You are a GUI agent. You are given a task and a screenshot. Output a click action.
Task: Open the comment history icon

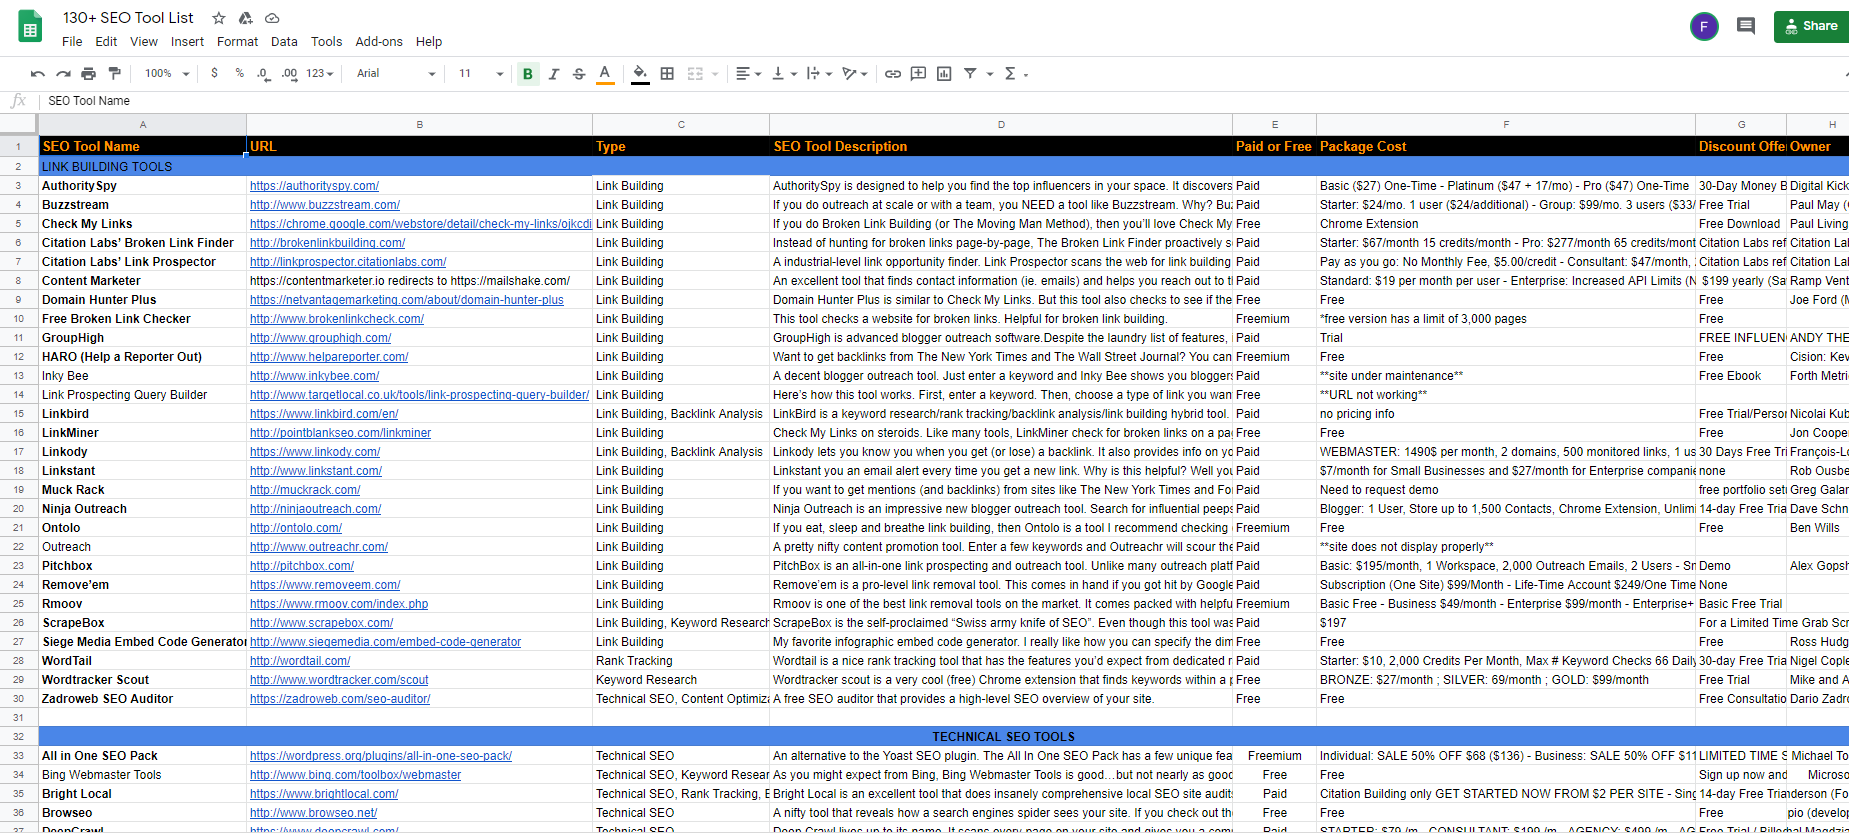click(x=1746, y=26)
